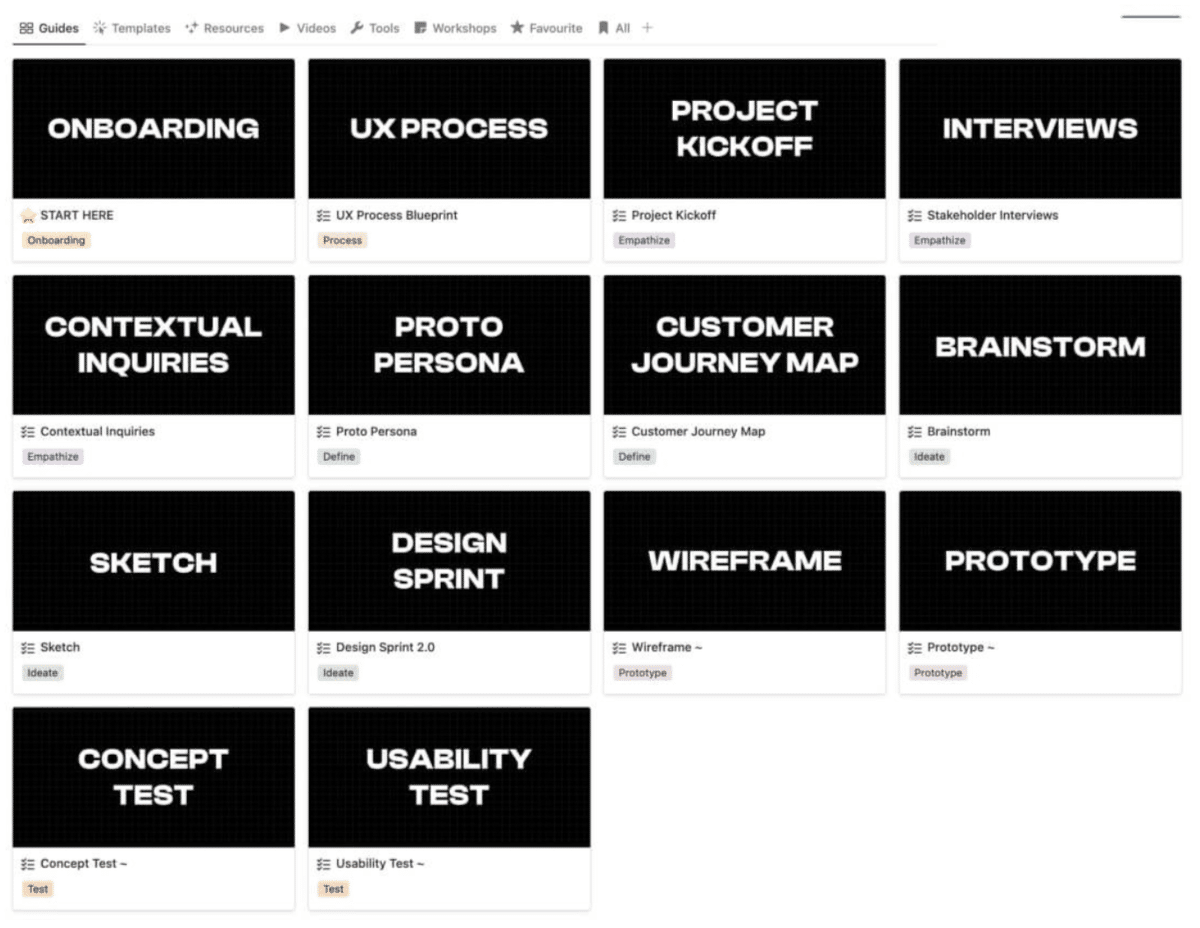The image size is (1200, 928).
Task: Open the SKETCH cover thumbnail
Action: [x=153, y=561]
